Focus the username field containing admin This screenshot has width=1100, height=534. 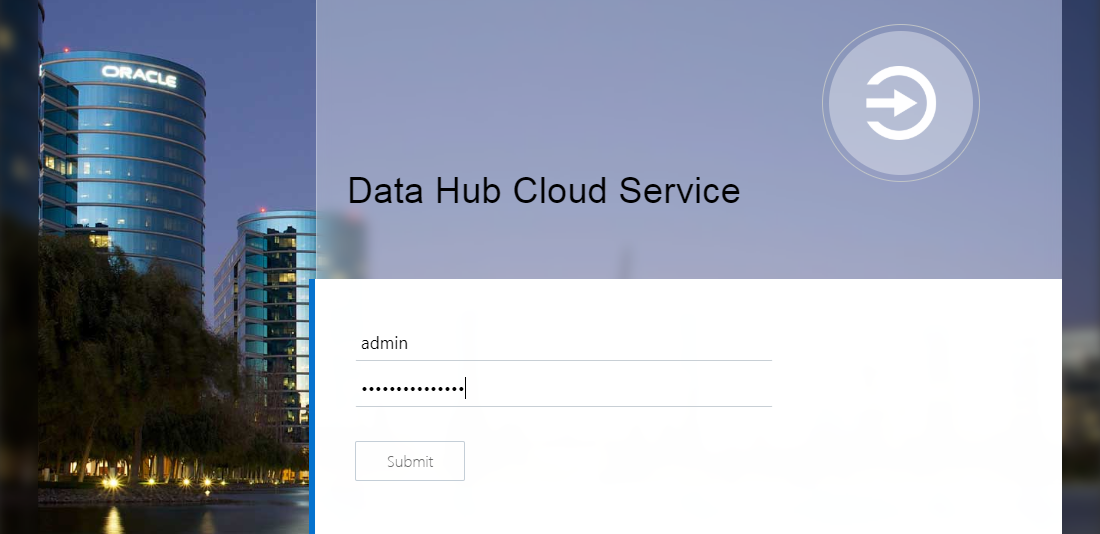[x=563, y=343]
